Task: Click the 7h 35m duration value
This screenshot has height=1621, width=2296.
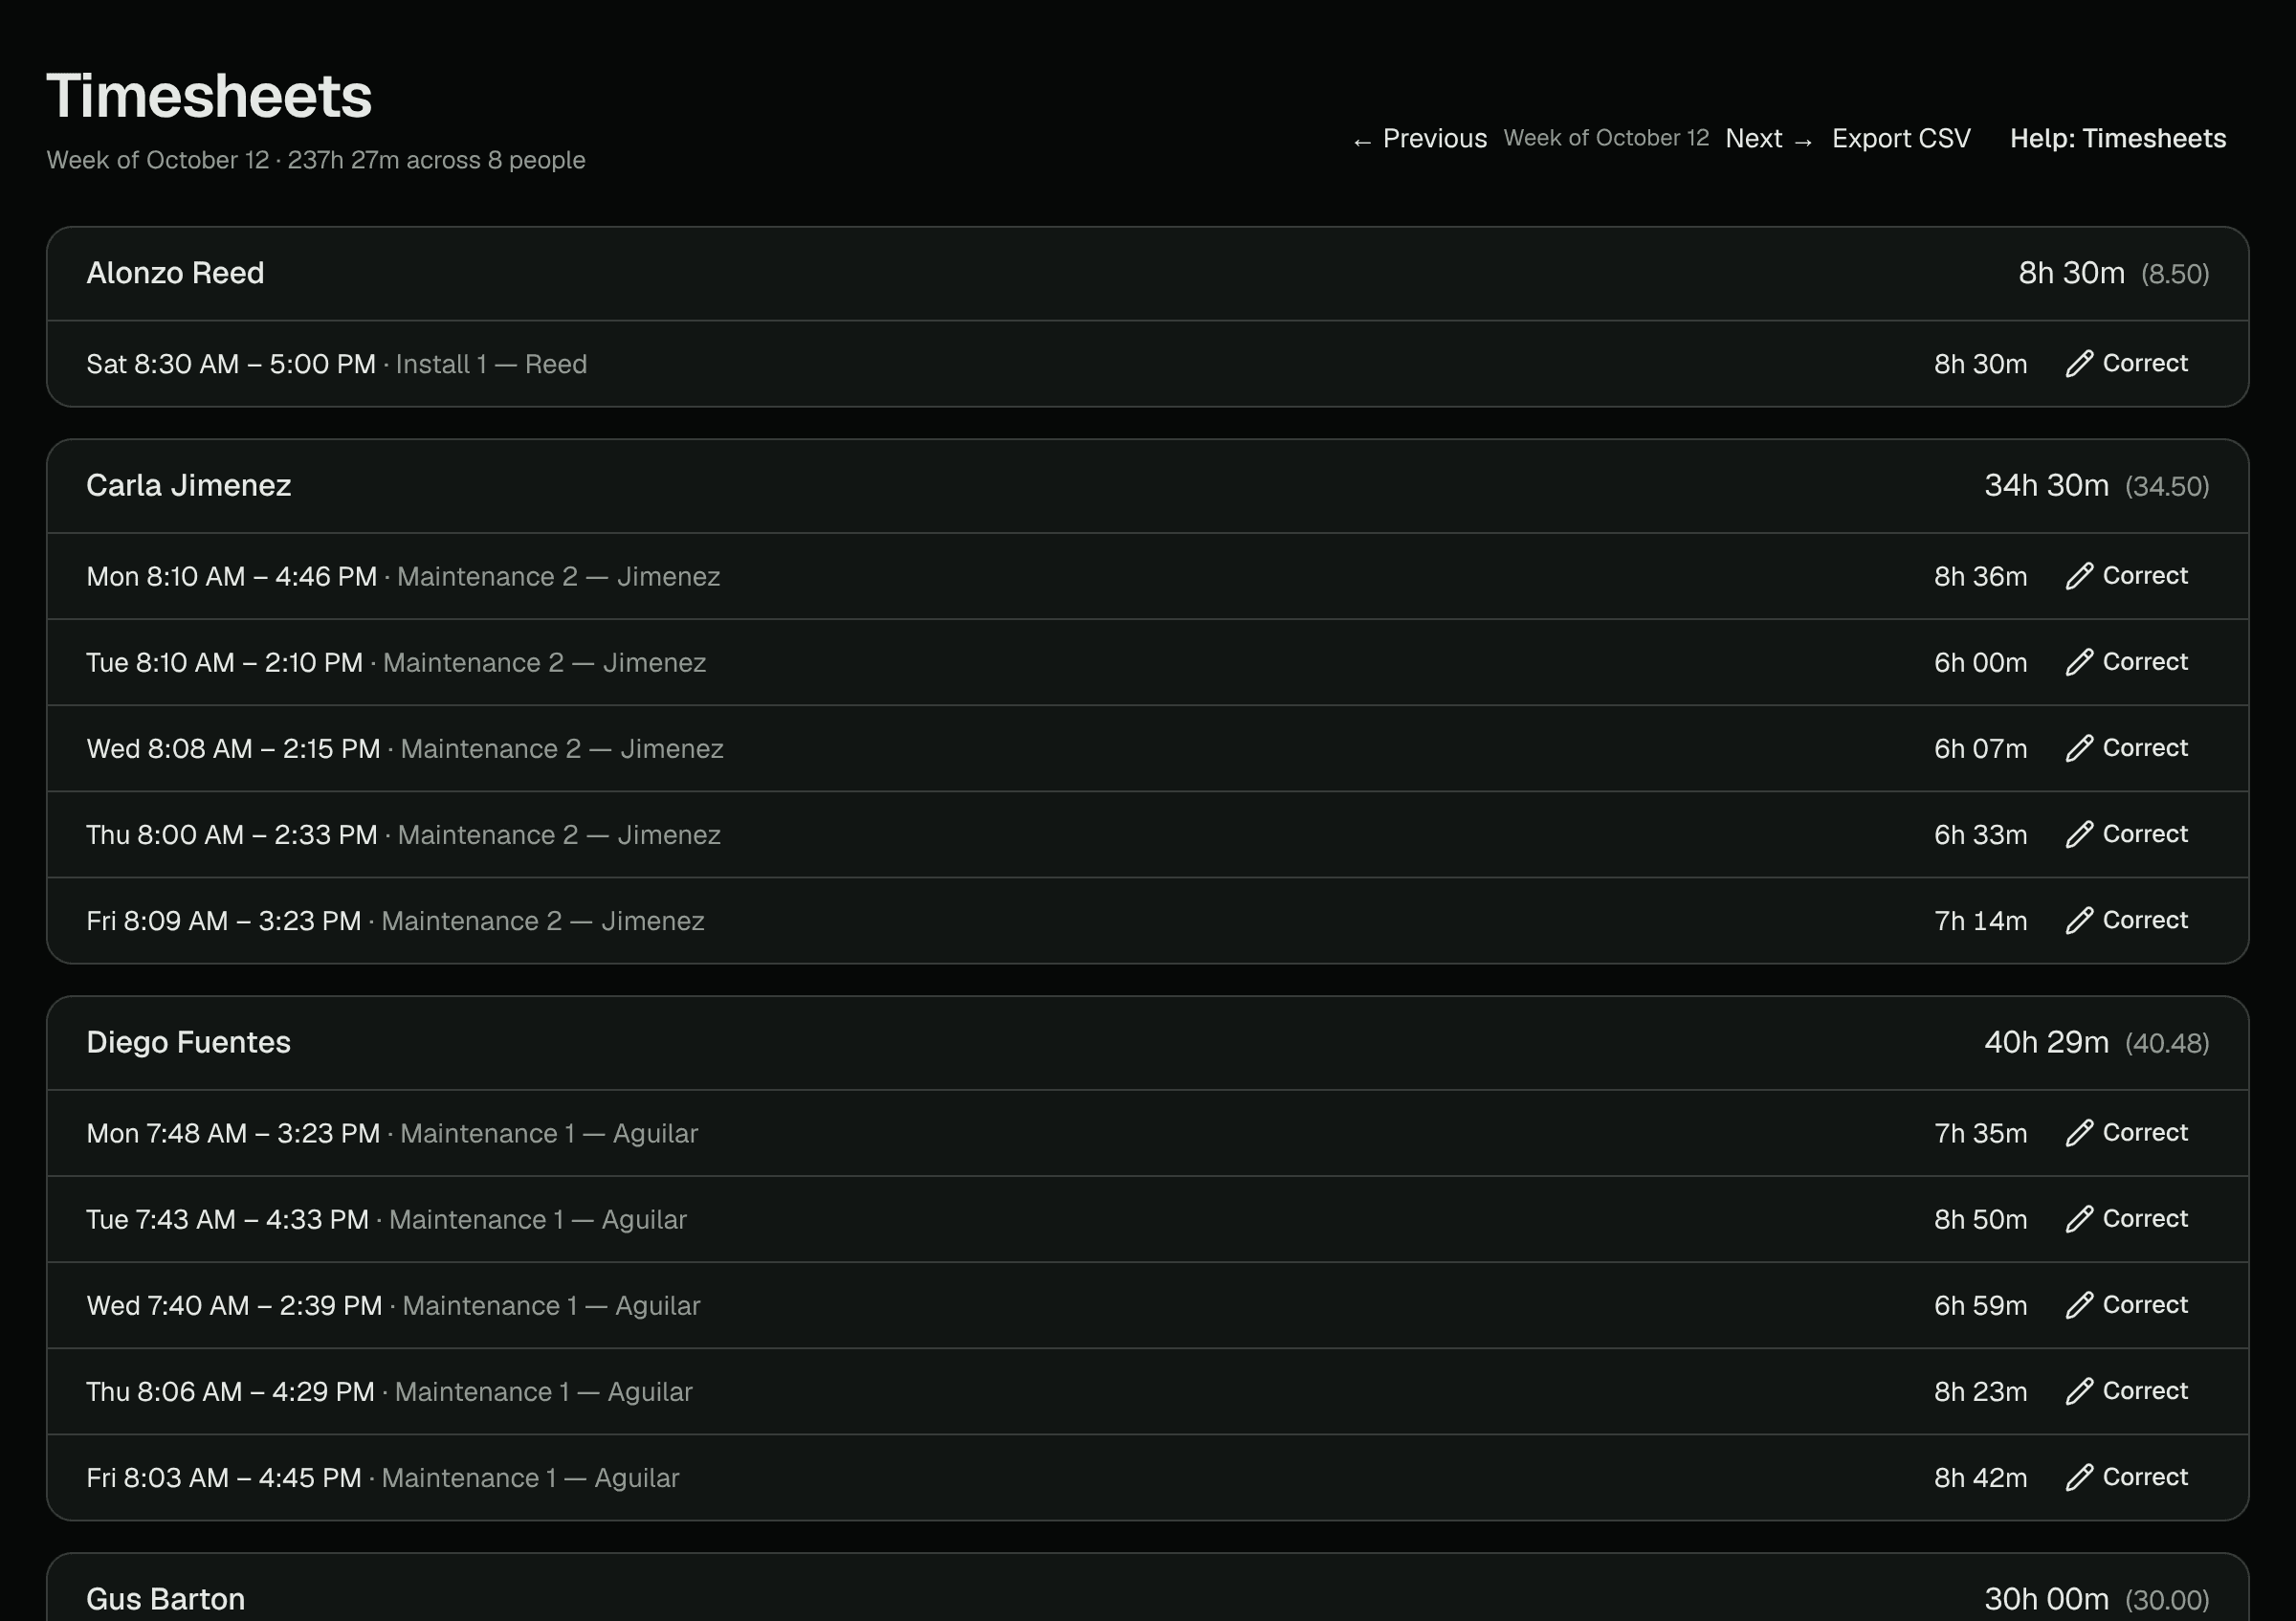Action: pyautogui.click(x=1980, y=1133)
